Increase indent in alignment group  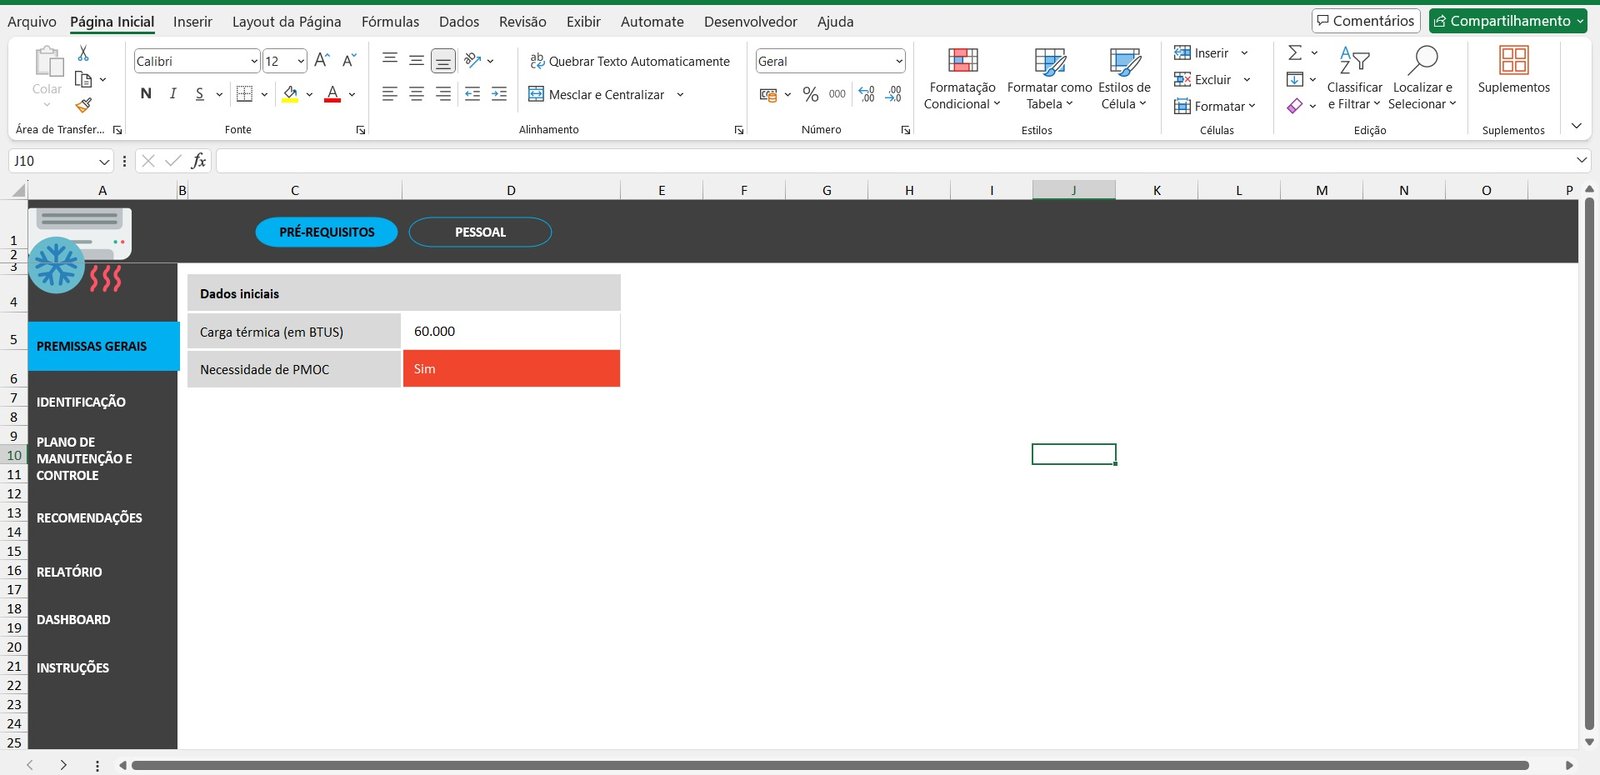click(x=499, y=94)
